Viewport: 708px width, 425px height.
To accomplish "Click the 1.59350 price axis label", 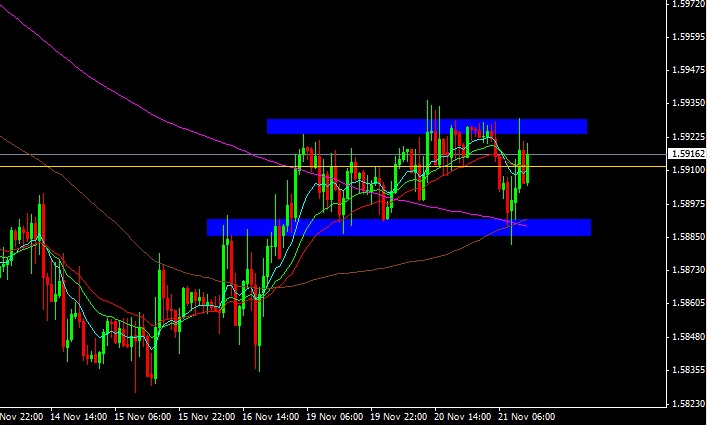I will point(688,103).
